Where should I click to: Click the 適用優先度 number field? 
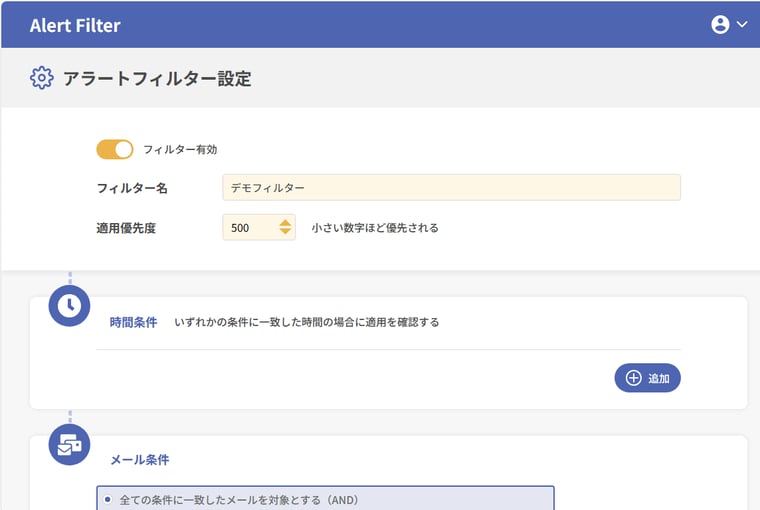point(259,227)
